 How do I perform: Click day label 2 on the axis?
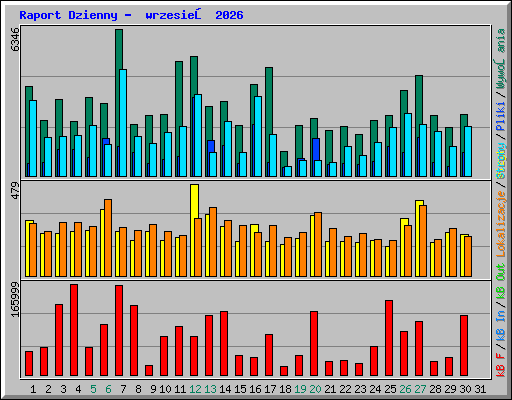click(x=48, y=389)
